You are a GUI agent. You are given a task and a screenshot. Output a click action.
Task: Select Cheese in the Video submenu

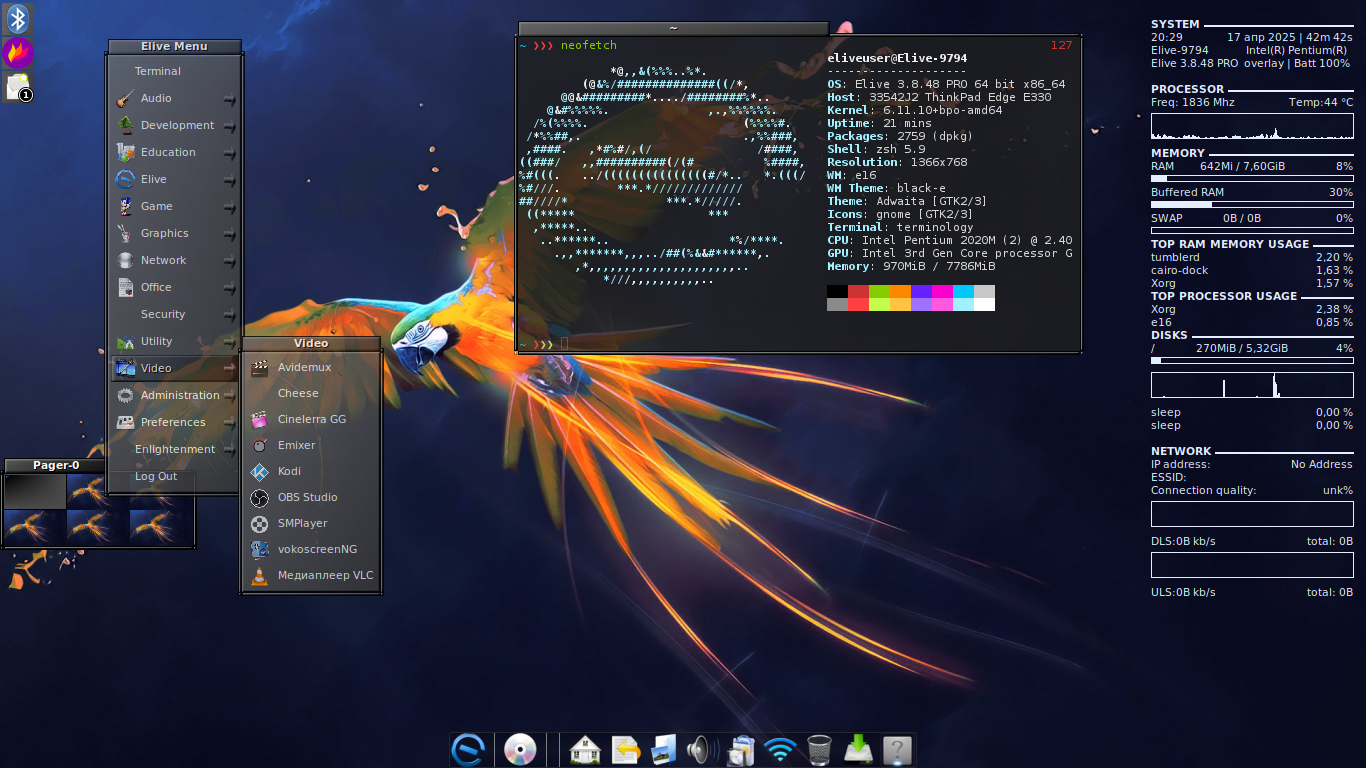[311, 393]
